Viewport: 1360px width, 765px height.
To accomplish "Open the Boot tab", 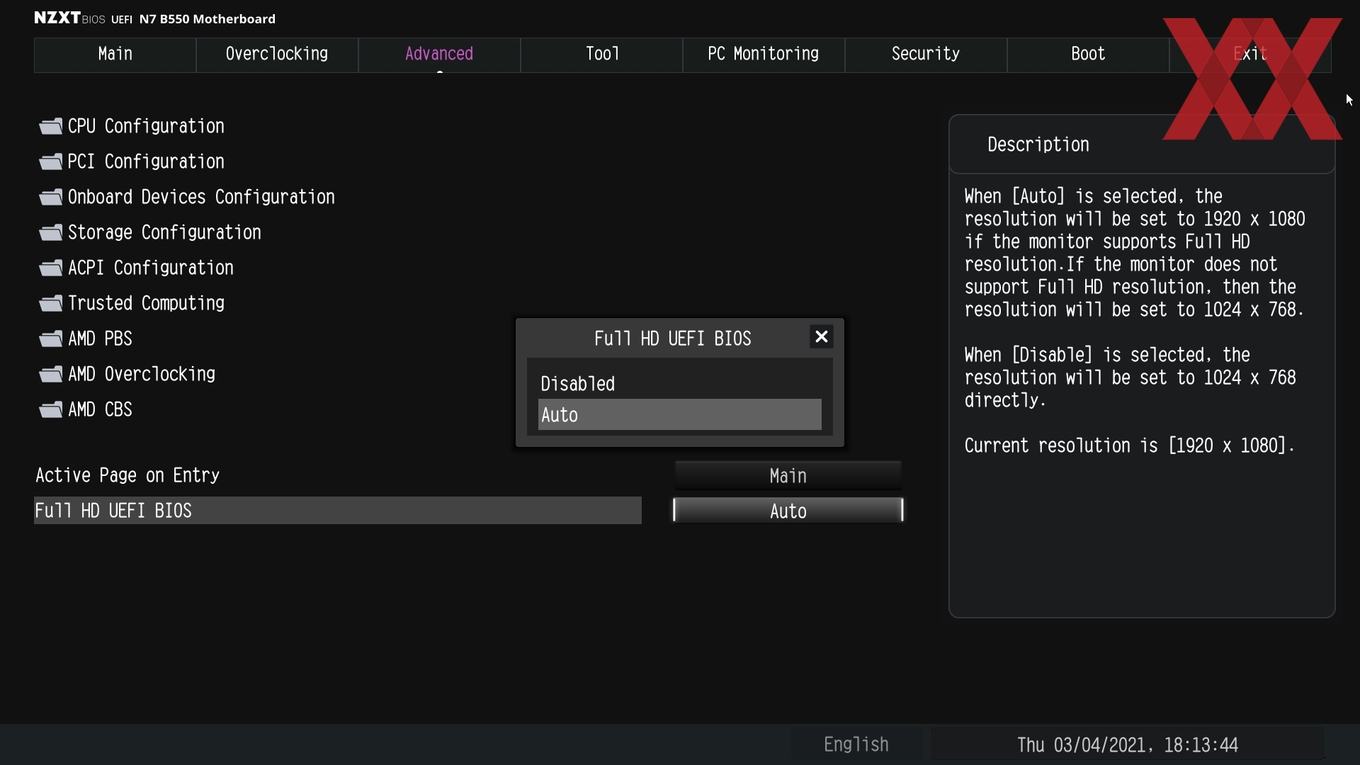I will (1088, 54).
